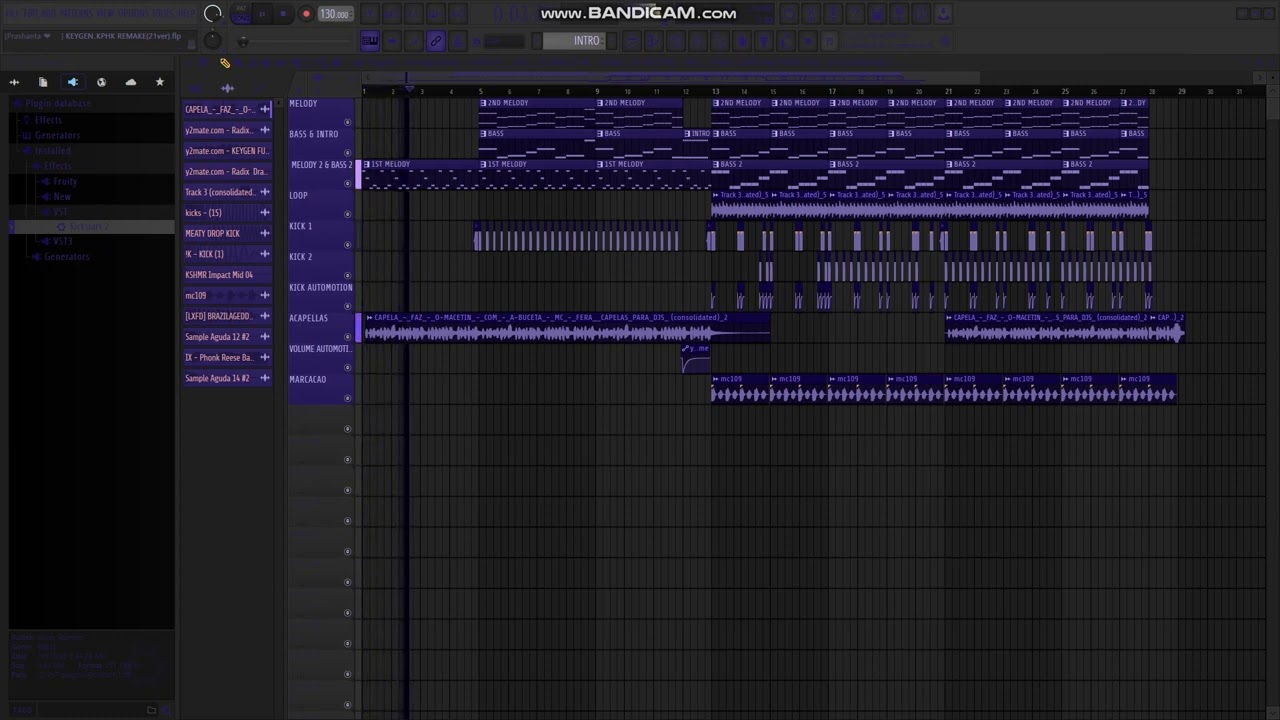The width and height of the screenshot is (1280, 720).
Task: Open the globe online library tab
Action: [101, 82]
